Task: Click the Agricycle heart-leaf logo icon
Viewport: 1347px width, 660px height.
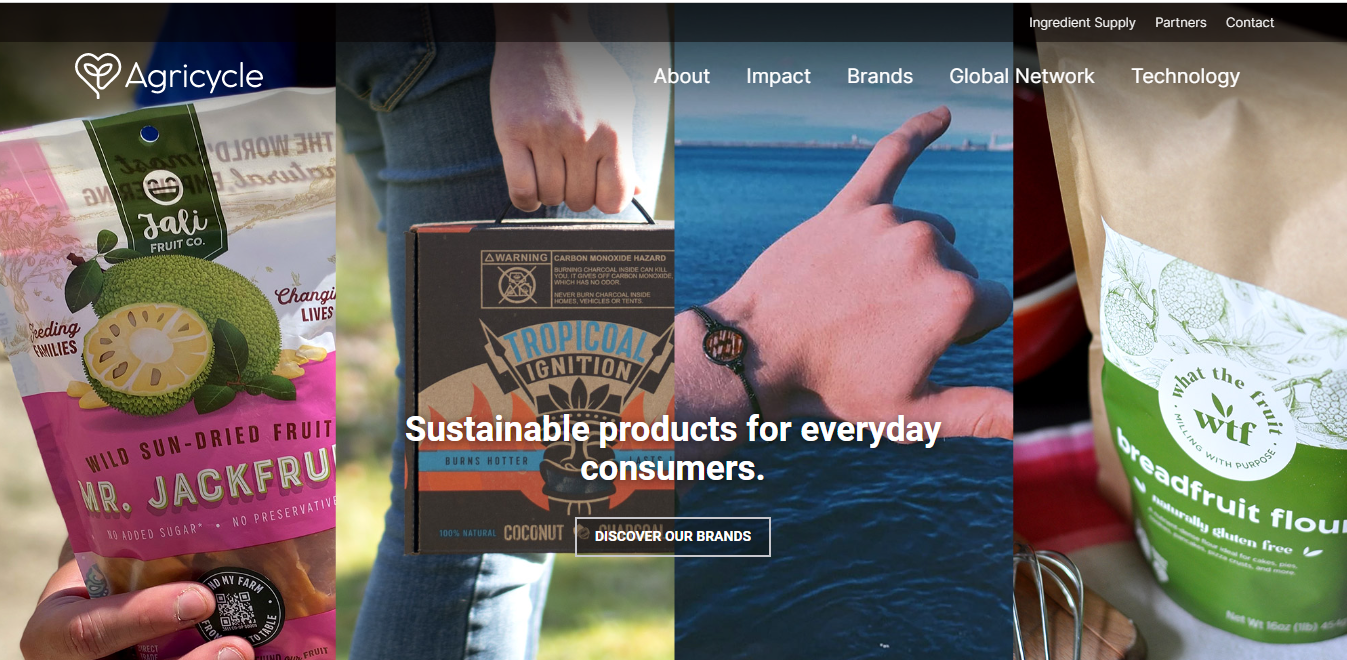Action: [97, 75]
